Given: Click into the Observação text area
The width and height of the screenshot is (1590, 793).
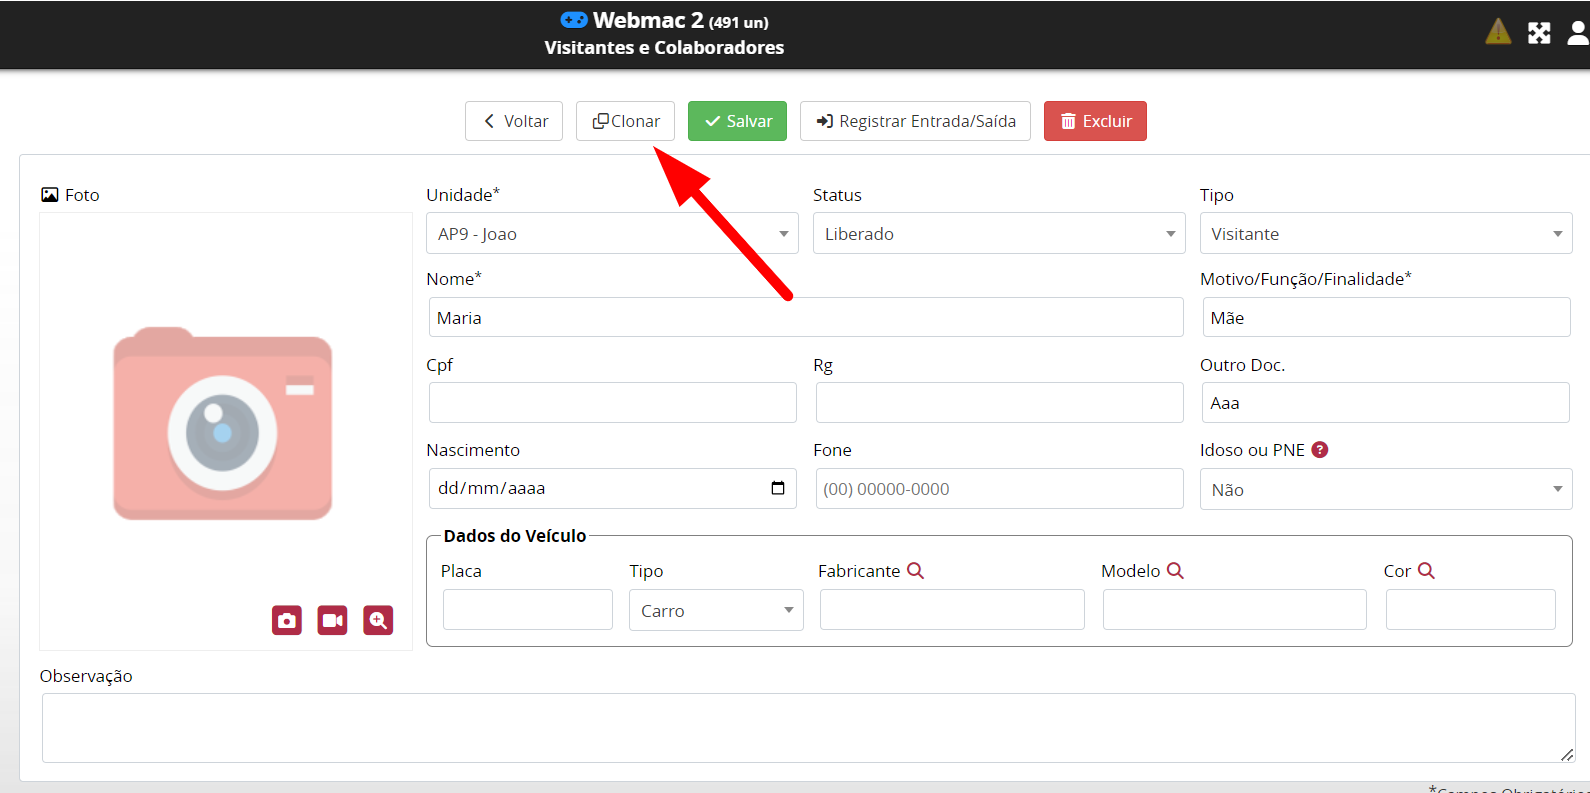Looking at the screenshot, I should pos(807,728).
